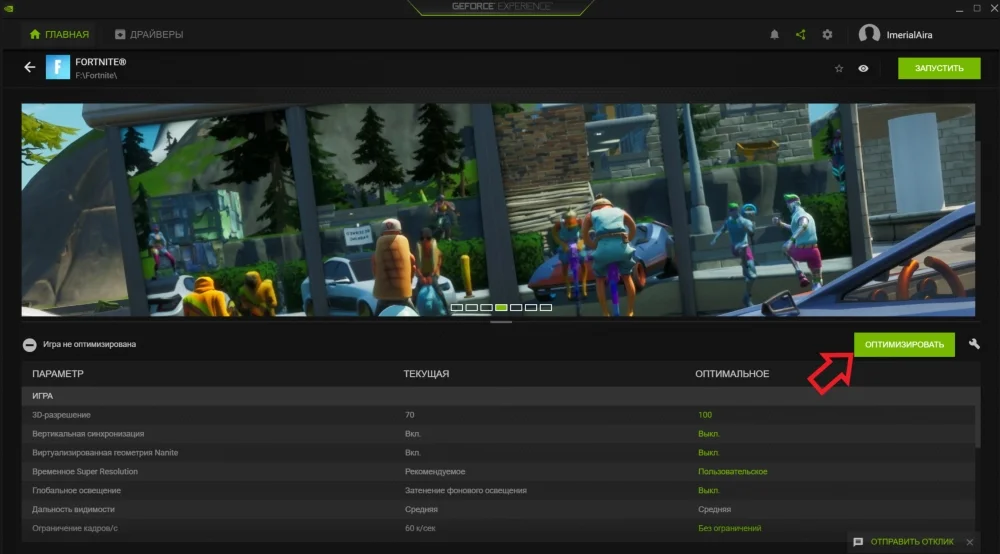This screenshot has width=1000, height=554.
Task: Click the 60 к/сек current value
Action: [x=420, y=528]
